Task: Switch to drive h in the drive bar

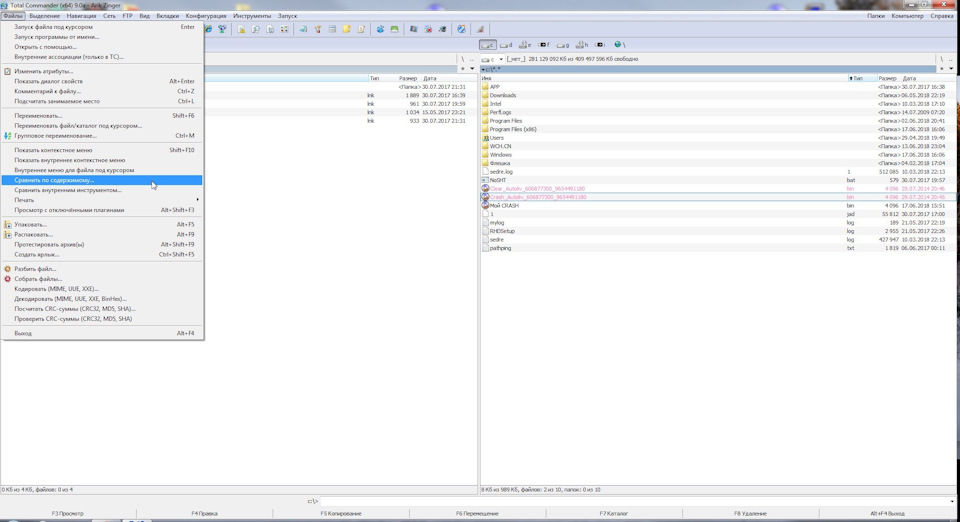Action: tap(582, 45)
